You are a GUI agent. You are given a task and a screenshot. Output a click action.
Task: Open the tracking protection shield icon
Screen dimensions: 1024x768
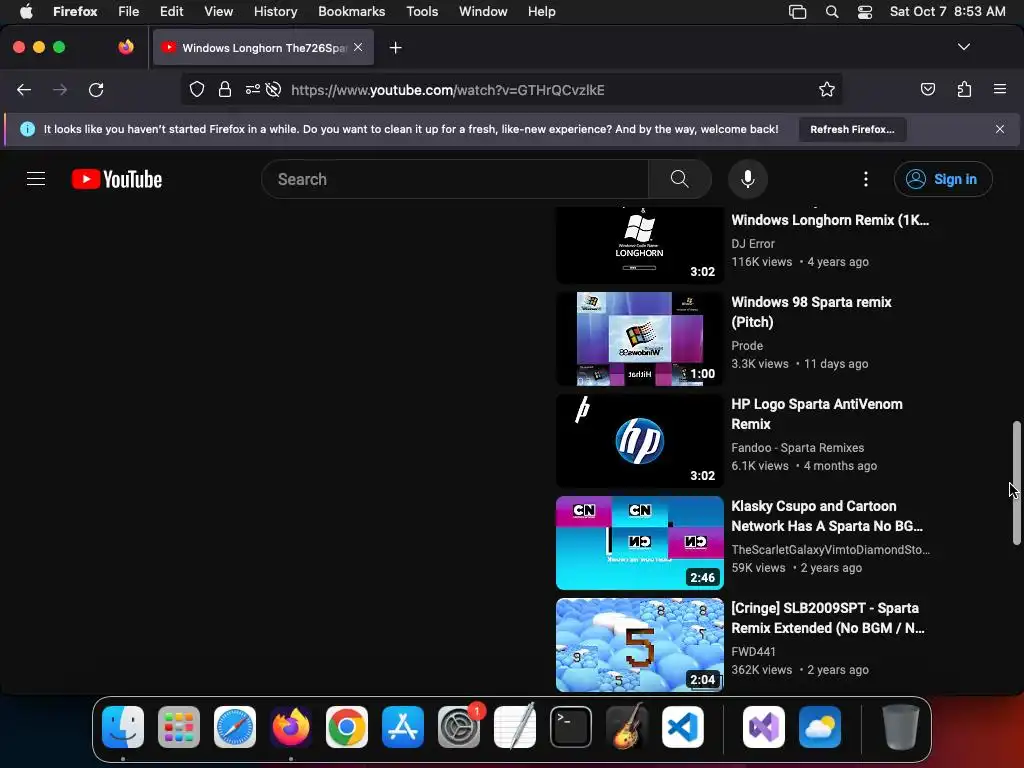coord(197,89)
